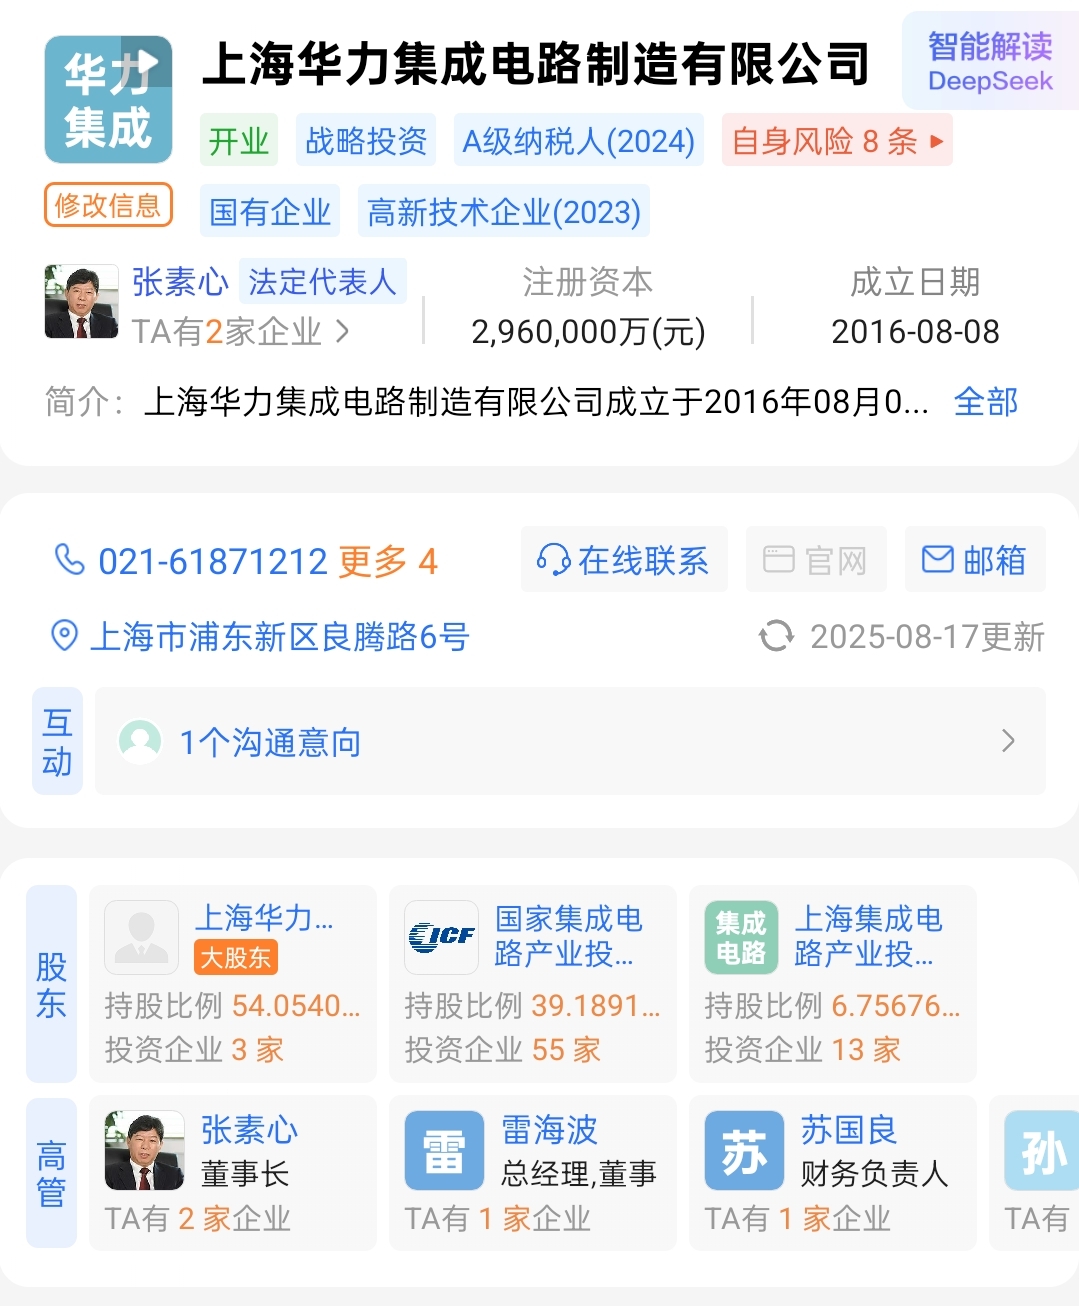Tap the refresh update icon

(776, 636)
